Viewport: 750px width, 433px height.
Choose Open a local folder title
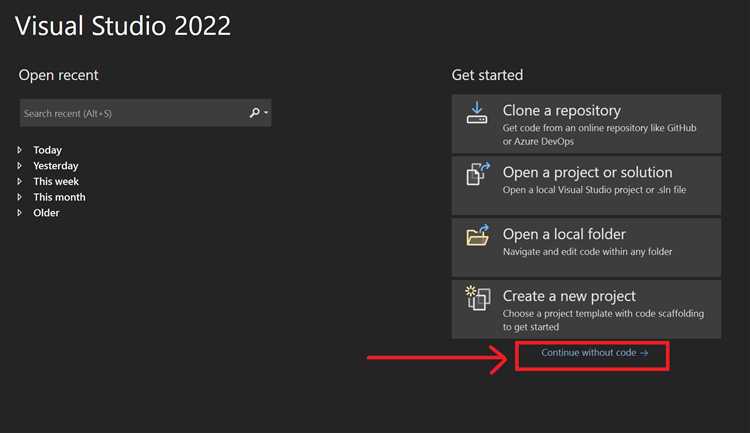tap(564, 234)
